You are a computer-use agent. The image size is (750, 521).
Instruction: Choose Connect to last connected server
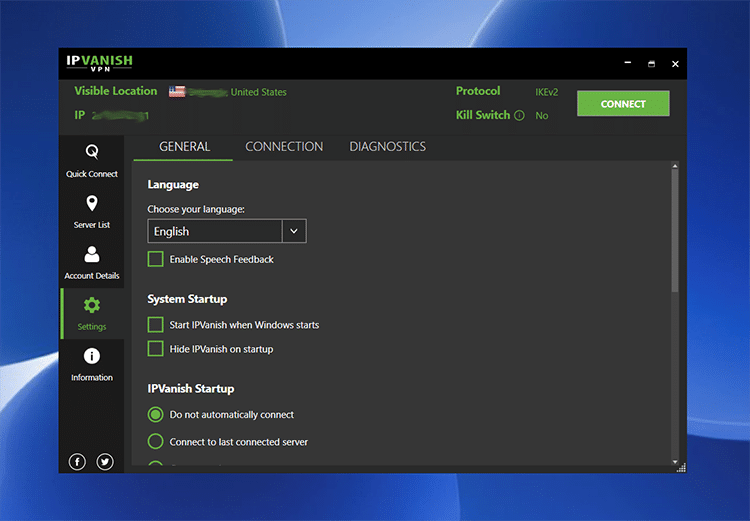click(x=155, y=441)
